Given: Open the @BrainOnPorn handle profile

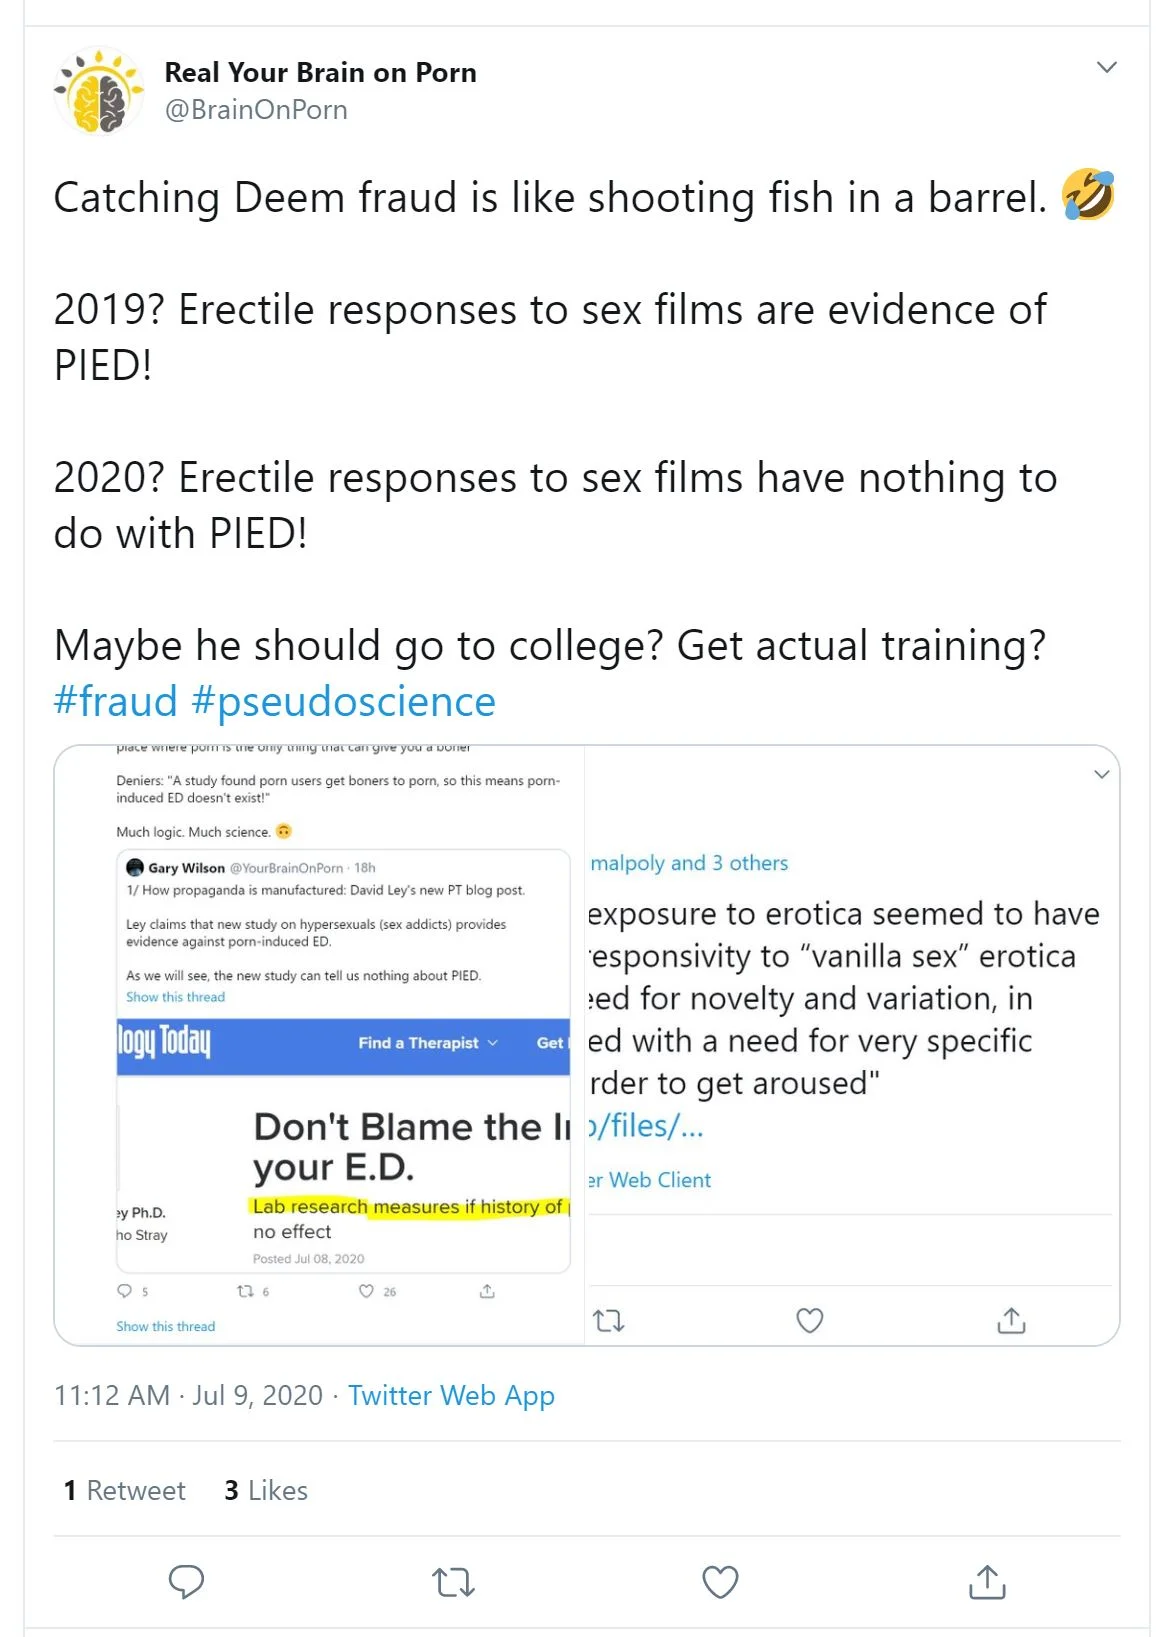Looking at the screenshot, I should point(256,110).
